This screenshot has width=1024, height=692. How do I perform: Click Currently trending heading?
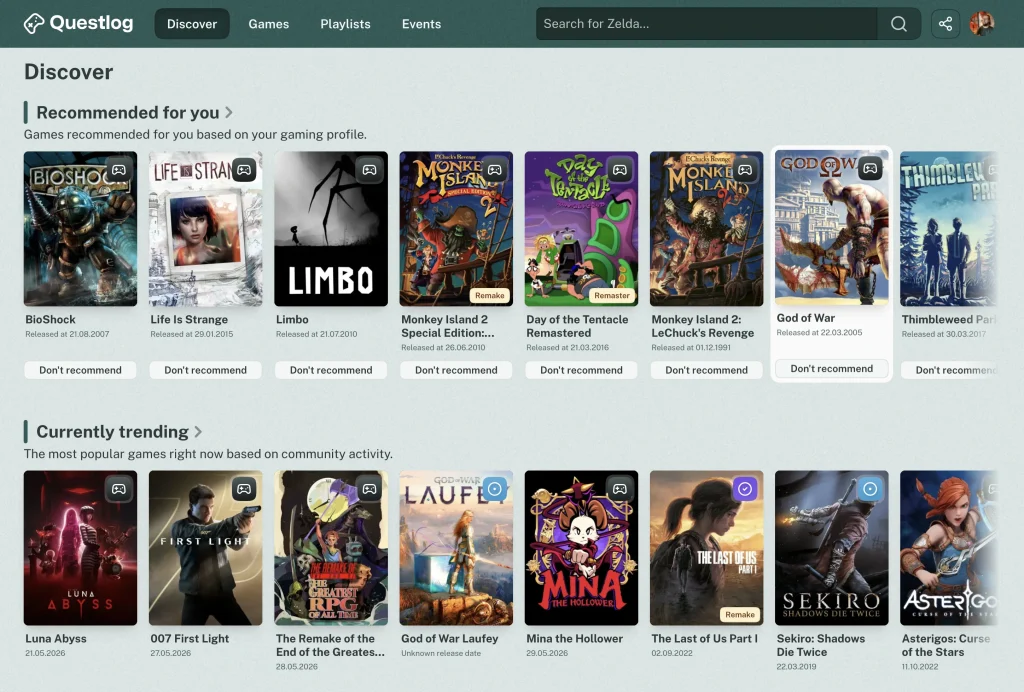coord(112,432)
